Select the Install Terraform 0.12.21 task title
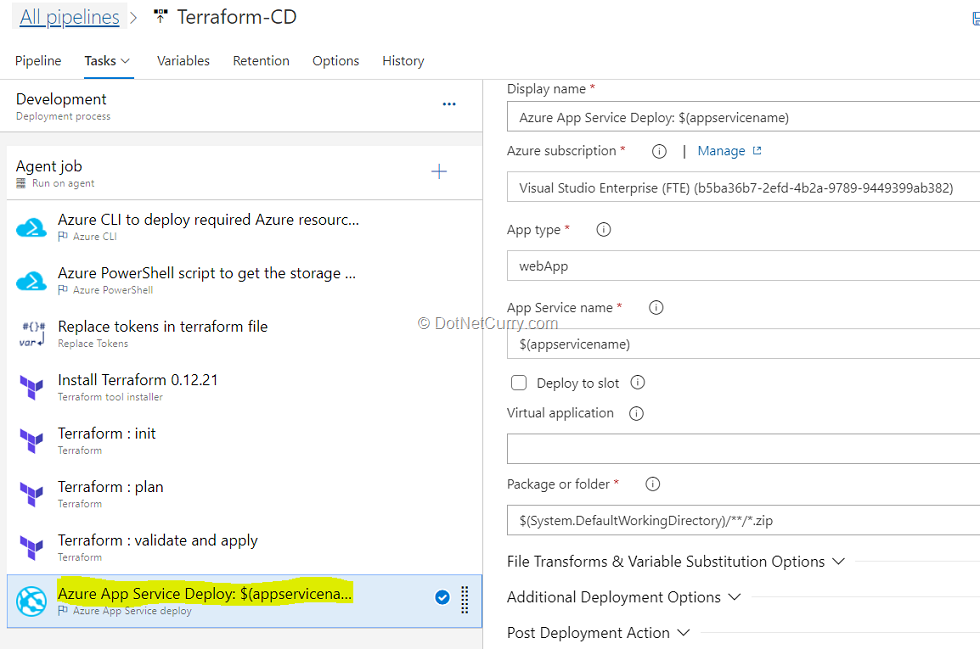This screenshot has width=980, height=649. click(138, 380)
